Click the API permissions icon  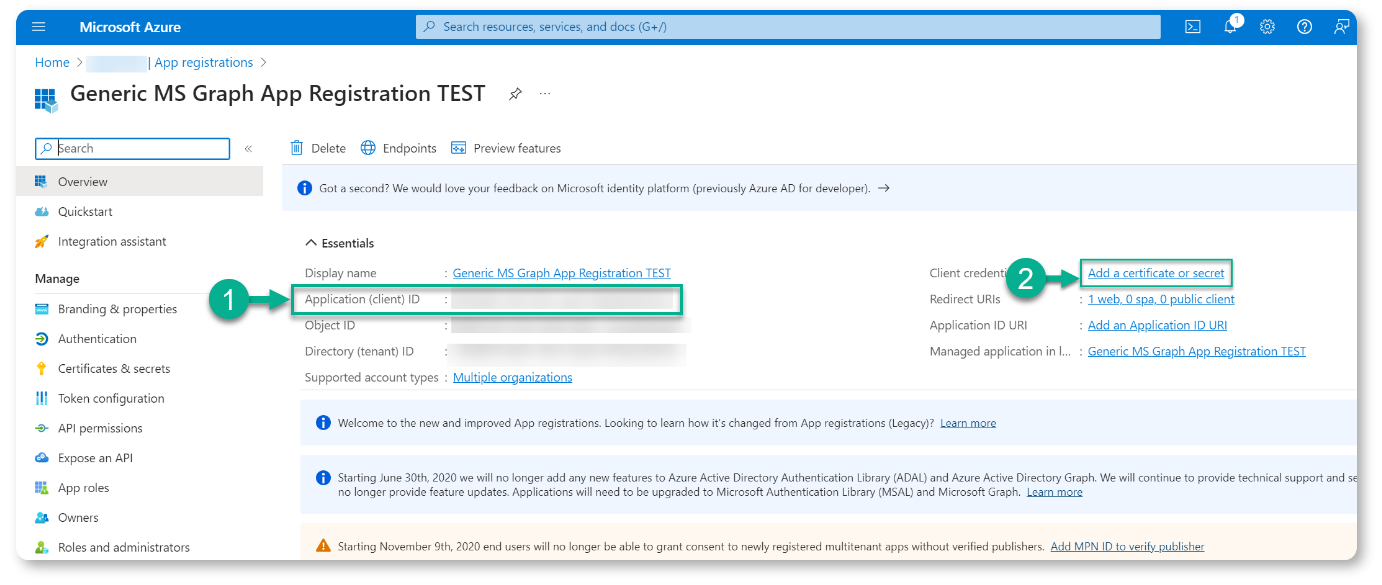41,428
